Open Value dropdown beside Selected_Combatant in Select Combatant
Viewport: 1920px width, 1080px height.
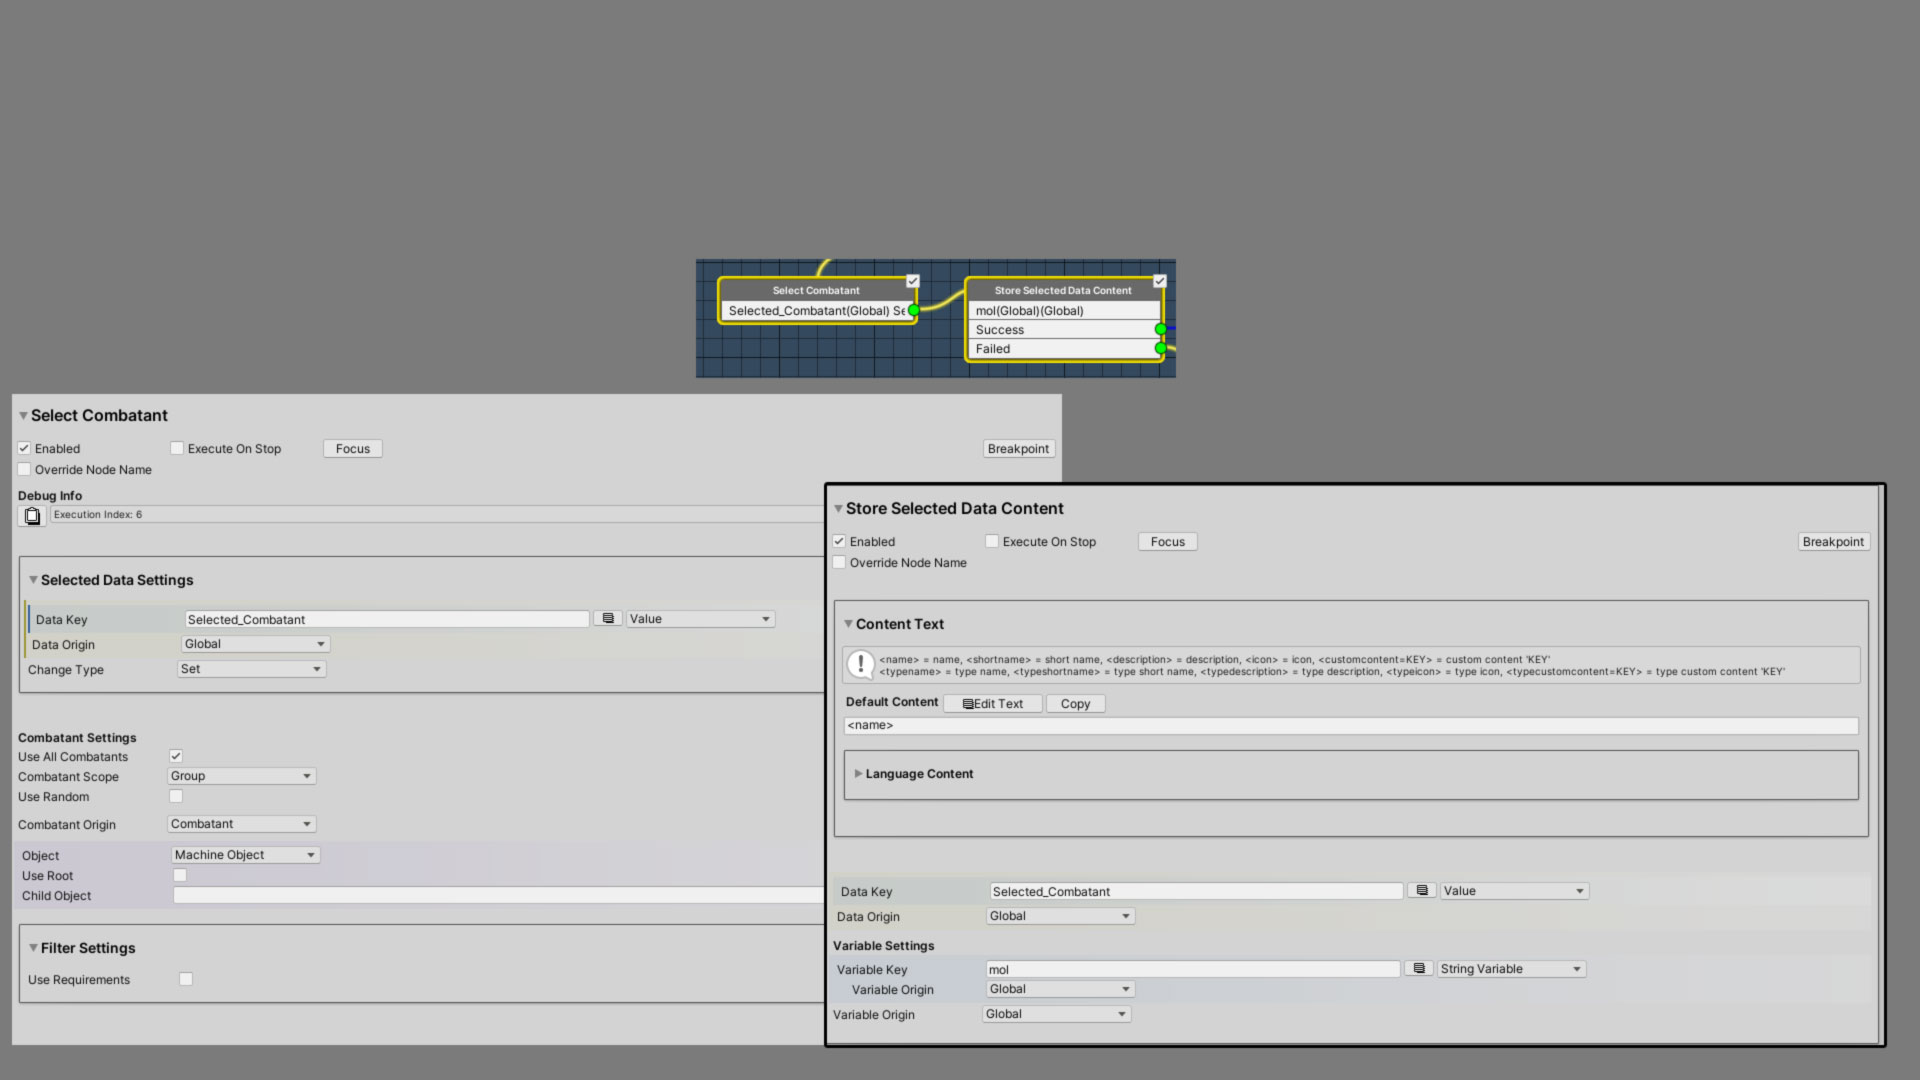point(701,619)
